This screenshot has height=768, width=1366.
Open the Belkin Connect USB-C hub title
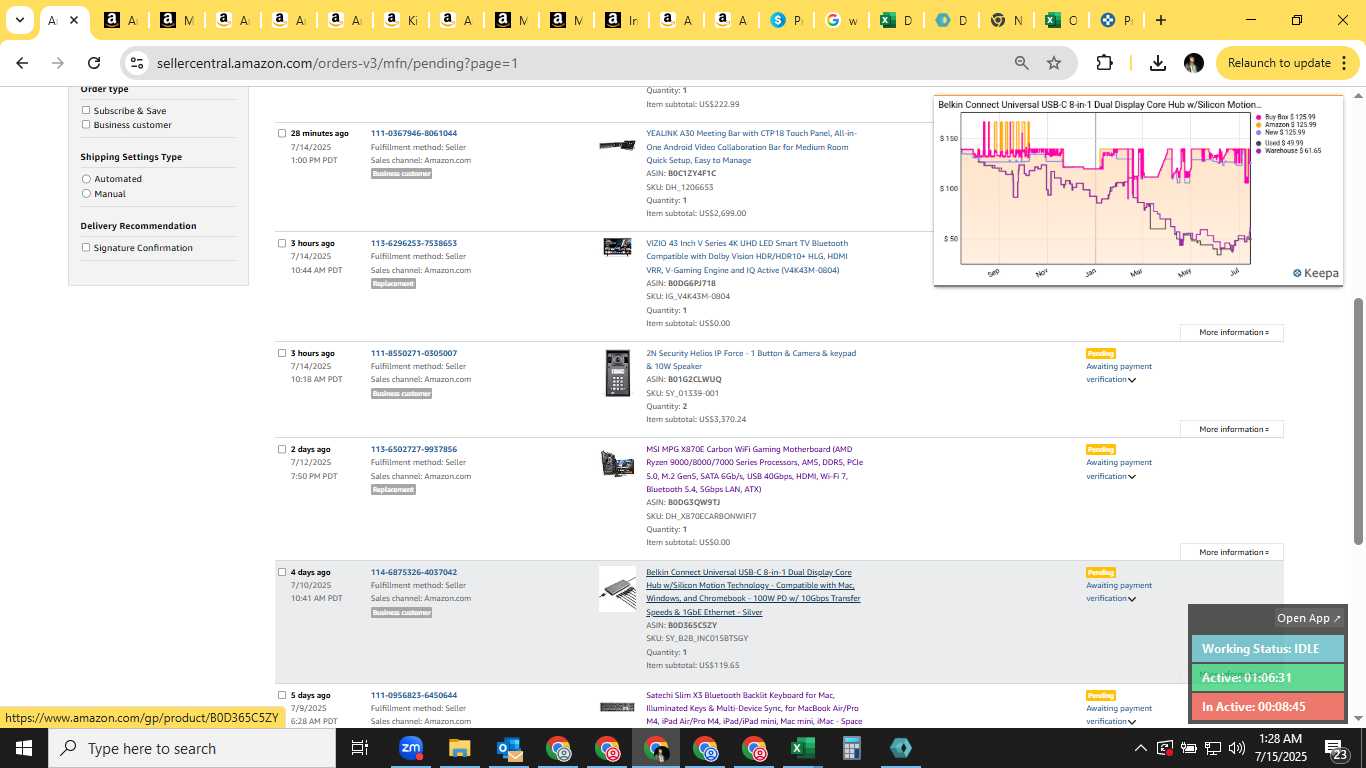(x=753, y=592)
